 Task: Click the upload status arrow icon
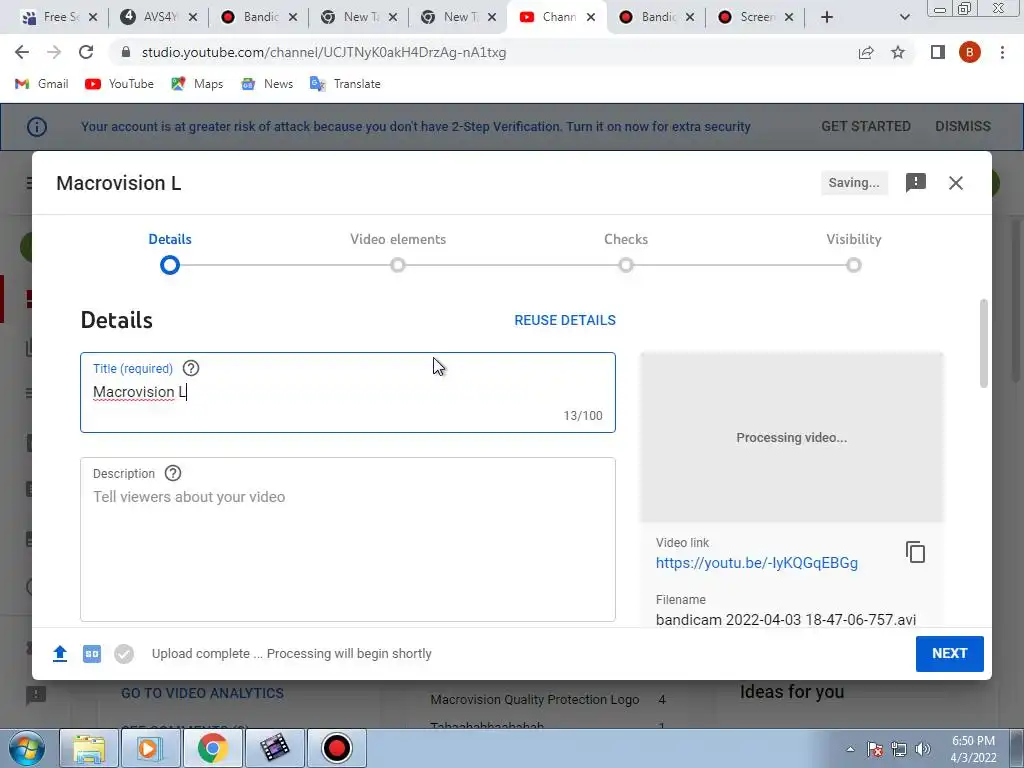(x=59, y=654)
